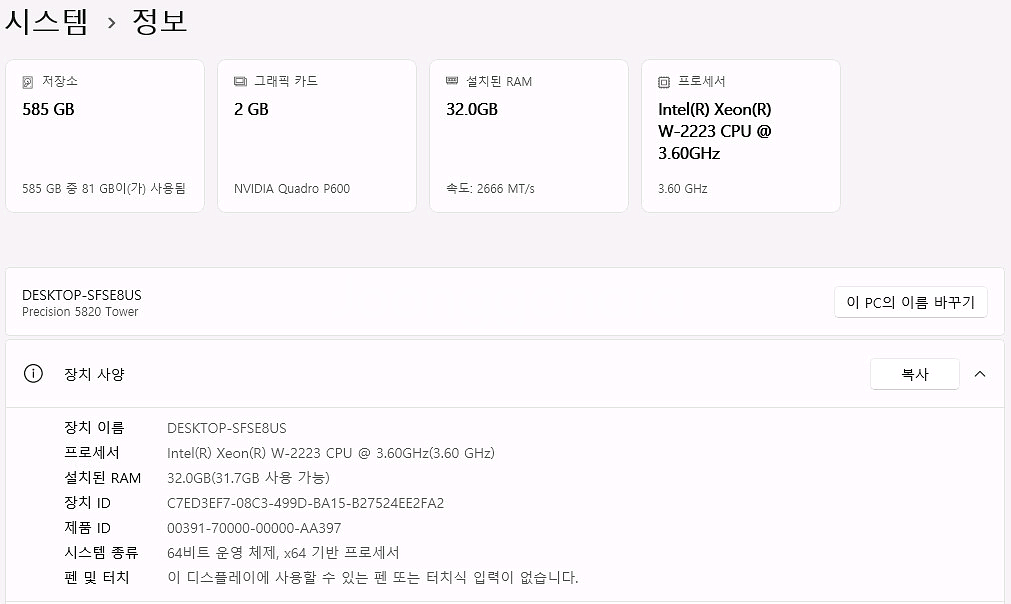Click the 이 PC의 이름 바꾸기 button
Image resolution: width=1011 pixels, height=604 pixels.
910,301
